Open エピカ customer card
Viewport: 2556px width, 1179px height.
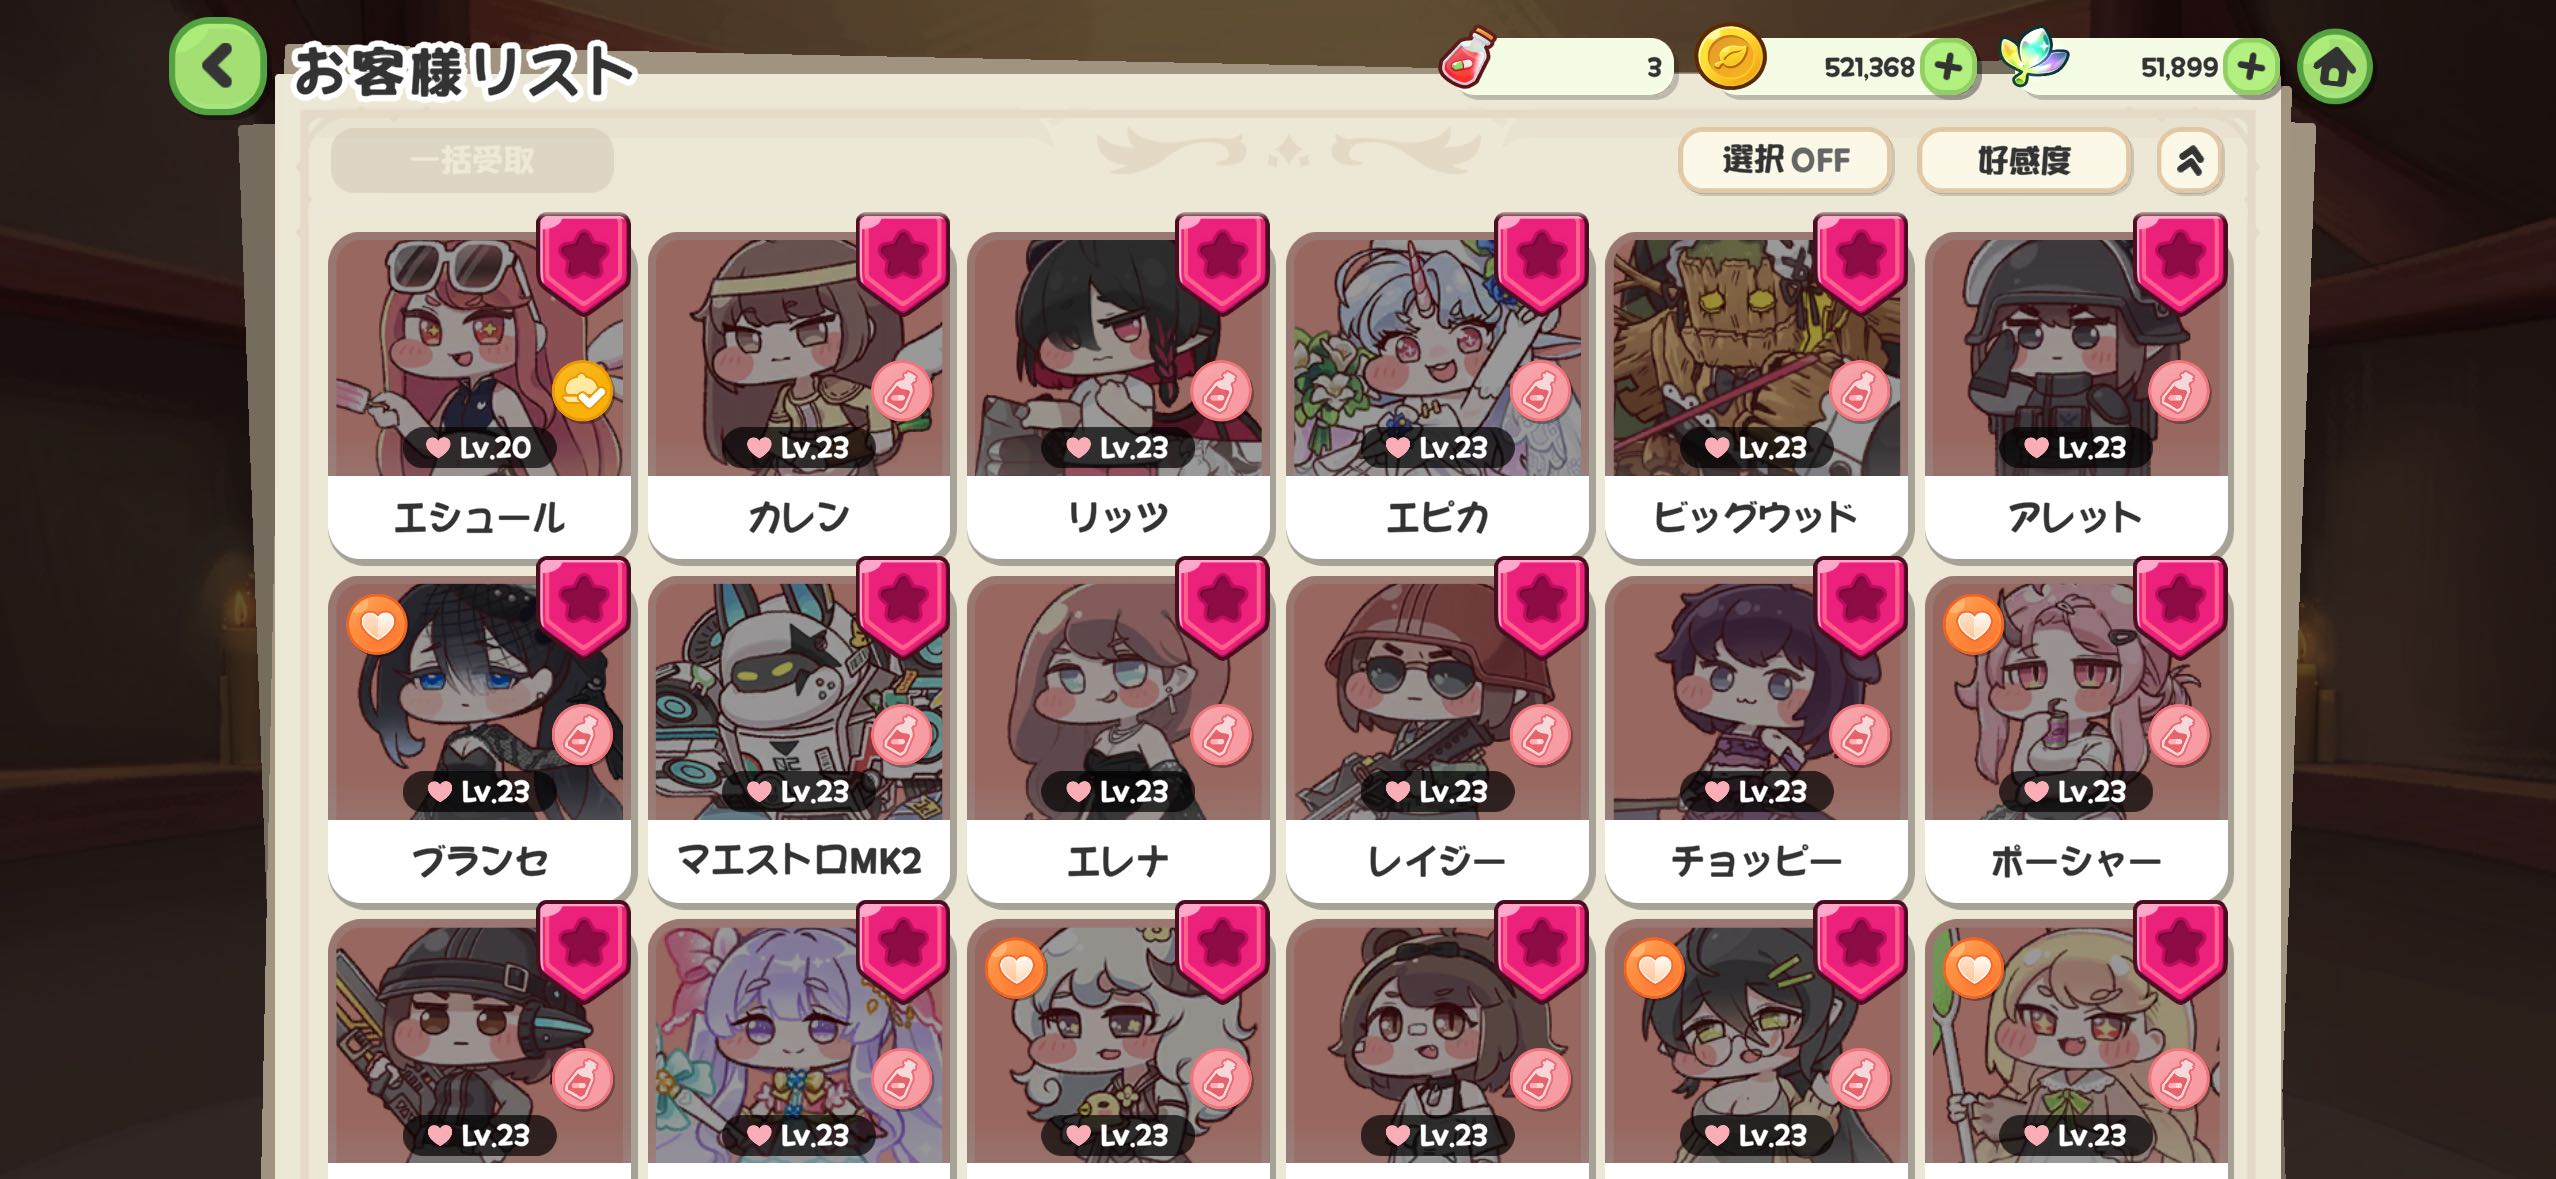[1437, 394]
